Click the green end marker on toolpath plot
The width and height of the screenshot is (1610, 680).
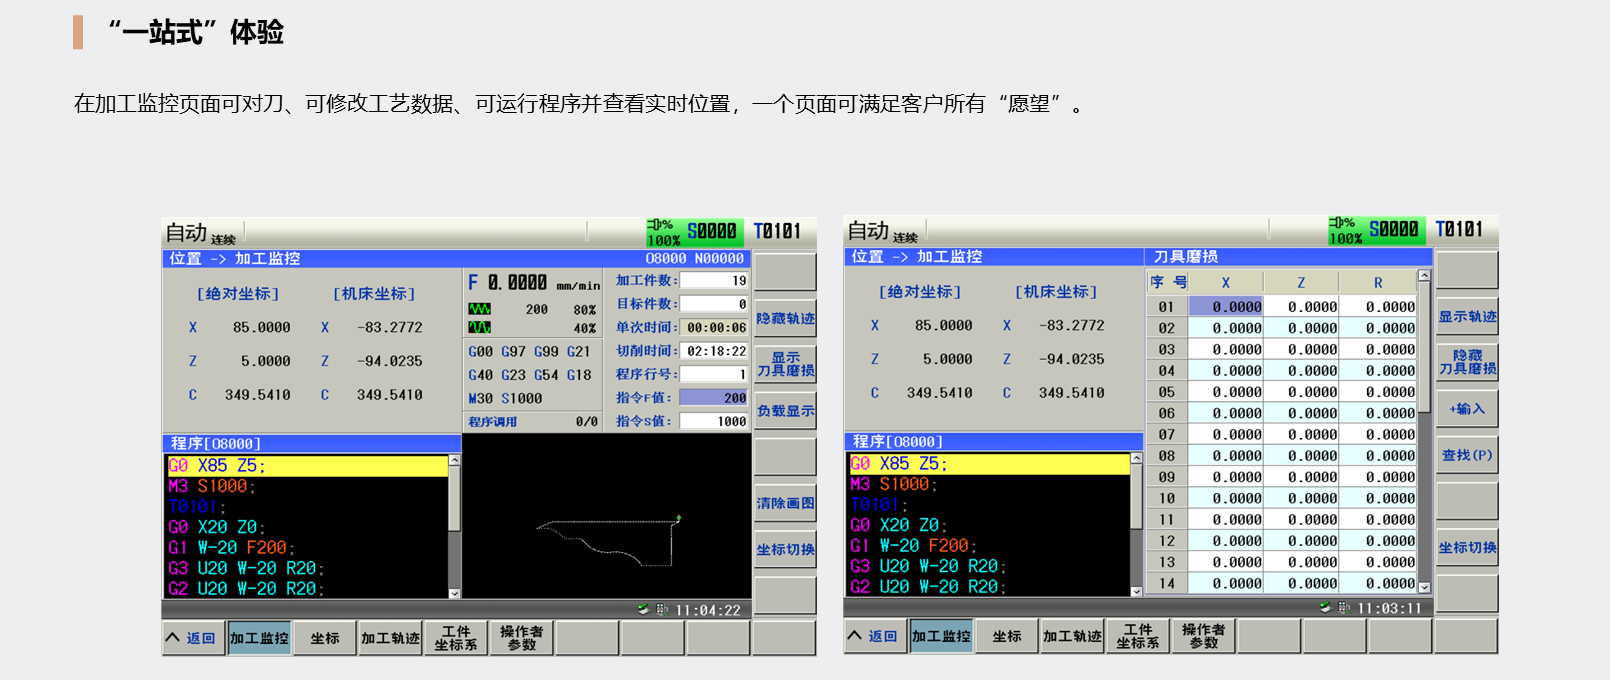click(679, 518)
